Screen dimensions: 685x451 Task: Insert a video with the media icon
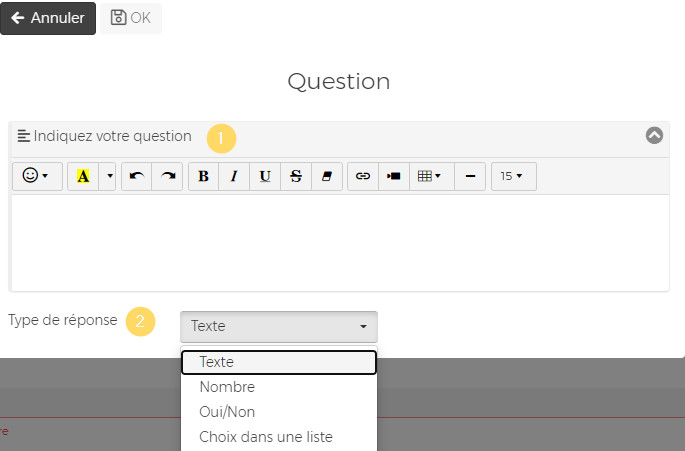click(394, 176)
